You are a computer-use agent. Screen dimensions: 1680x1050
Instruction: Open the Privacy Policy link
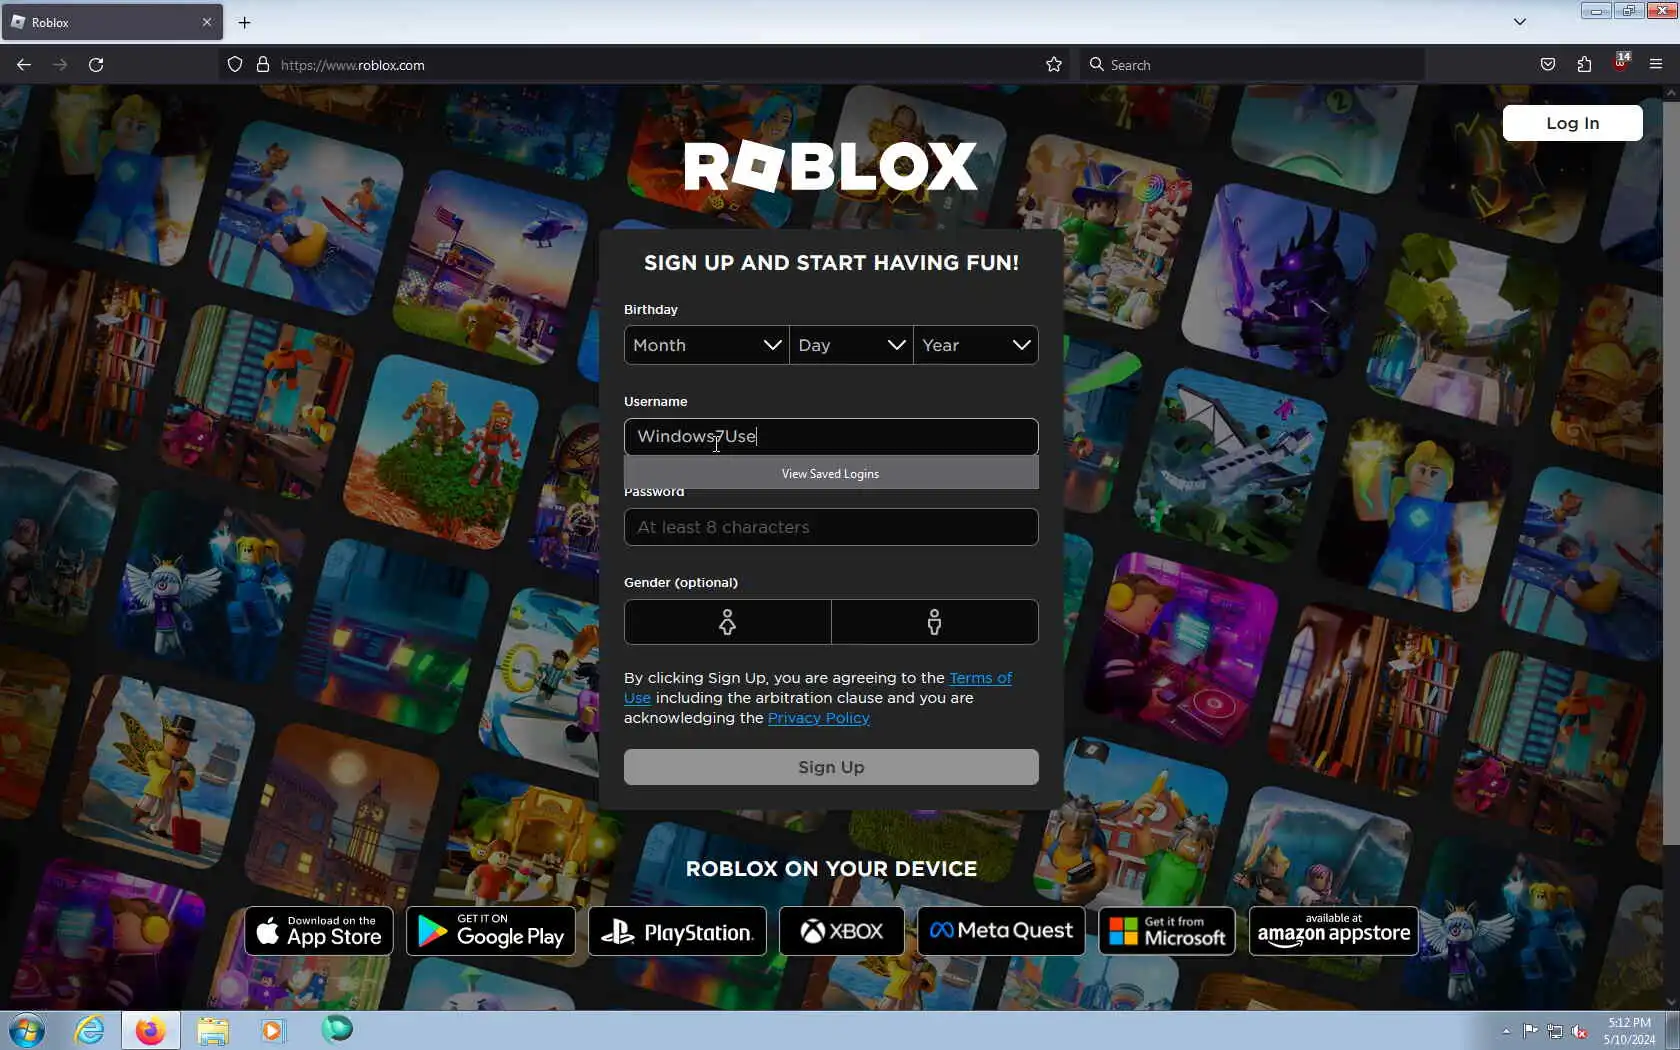click(x=819, y=718)
